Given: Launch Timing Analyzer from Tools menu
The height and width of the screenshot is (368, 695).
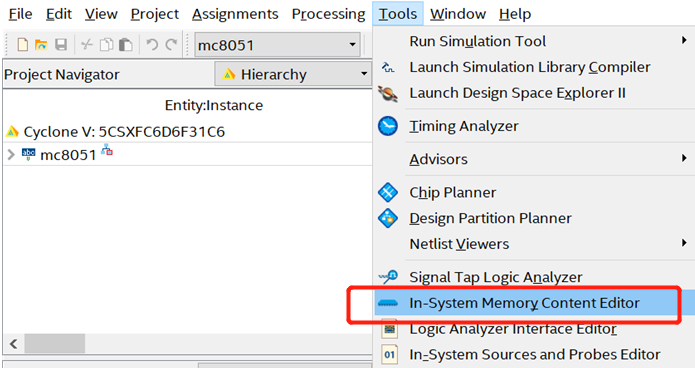Looking at the screenshot, I should coord(464,126).
